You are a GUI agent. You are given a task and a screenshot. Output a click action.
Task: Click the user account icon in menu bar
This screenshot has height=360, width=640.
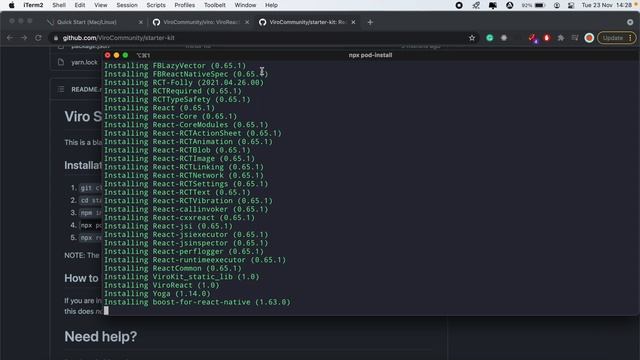(x=557, y=5)
